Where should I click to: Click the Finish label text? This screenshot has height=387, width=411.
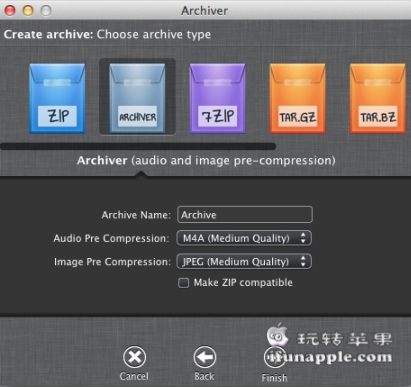coord(274,378)
